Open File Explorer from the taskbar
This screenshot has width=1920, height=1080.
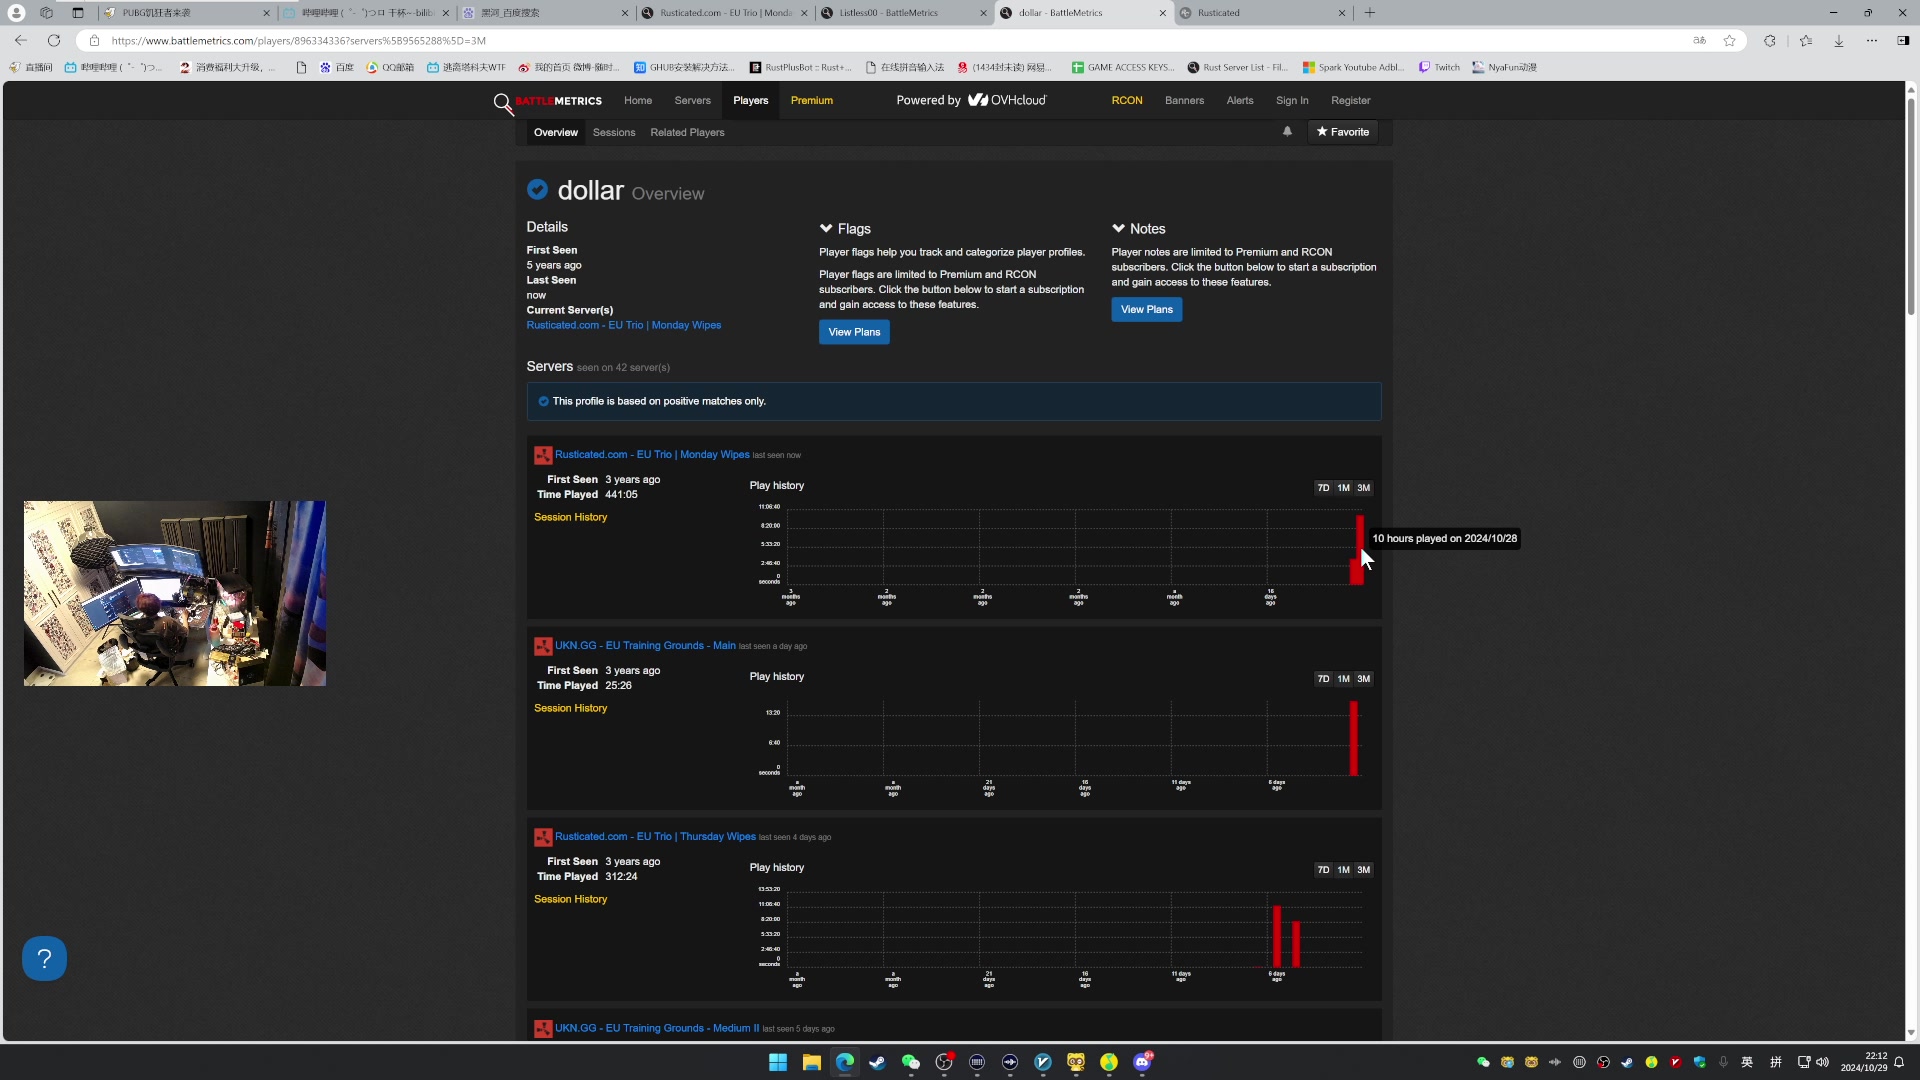(811, 1062)
